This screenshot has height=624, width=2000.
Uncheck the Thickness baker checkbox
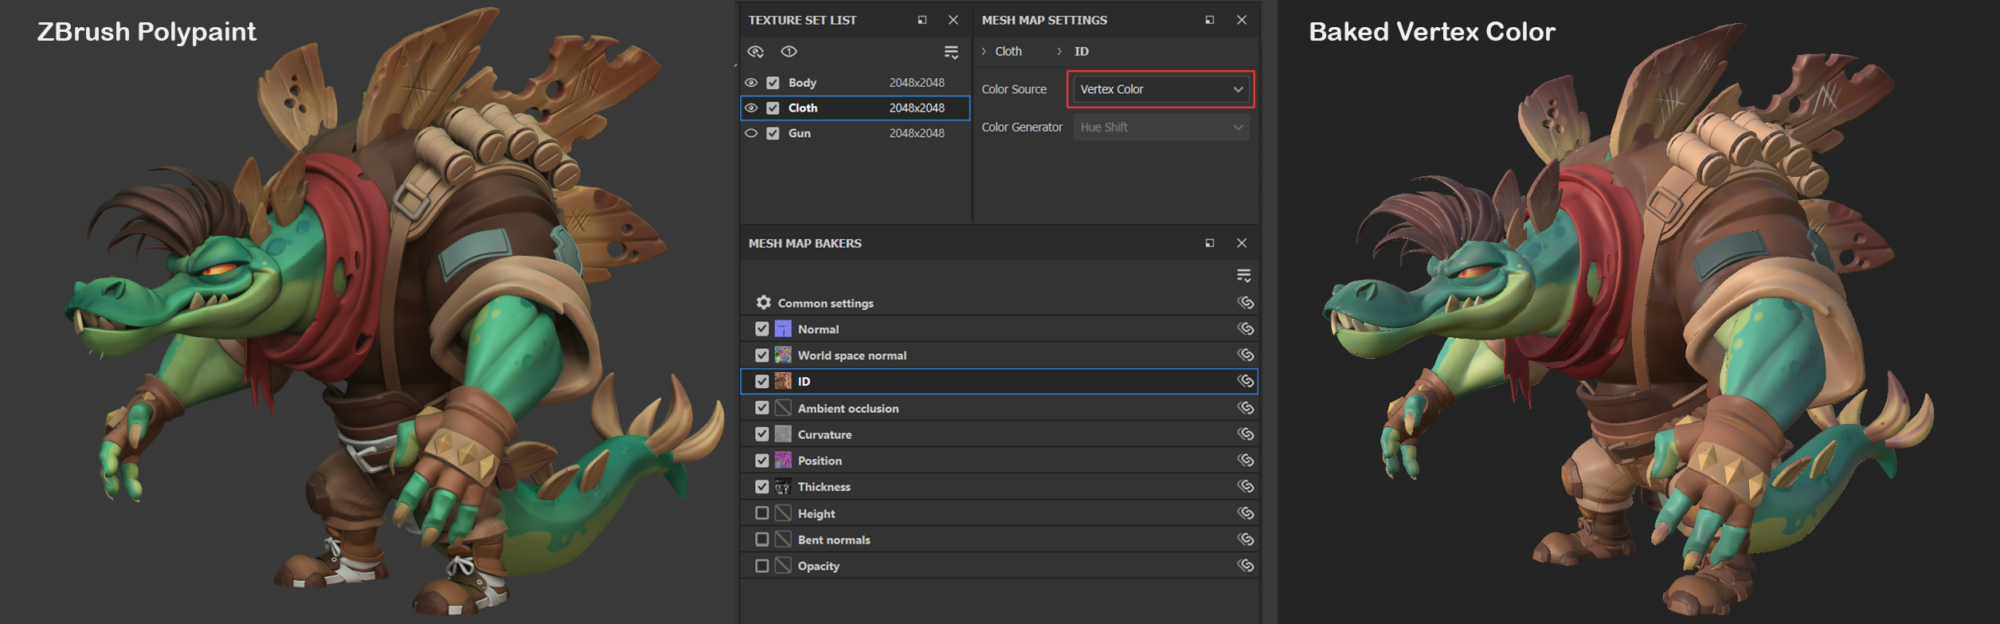pyautogui.click(x=762, y=487)
